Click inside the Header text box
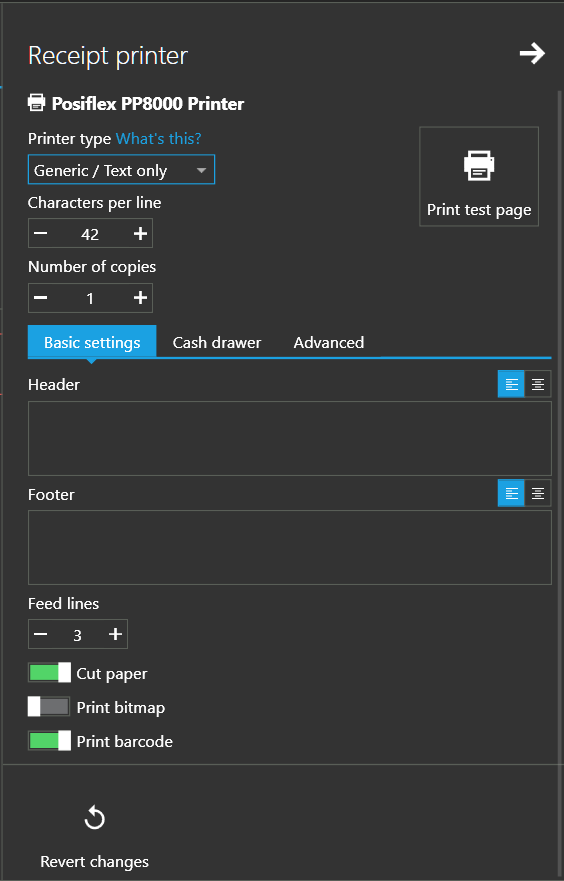Viewport: 564px width, 881px height. (x=290, y=438)
